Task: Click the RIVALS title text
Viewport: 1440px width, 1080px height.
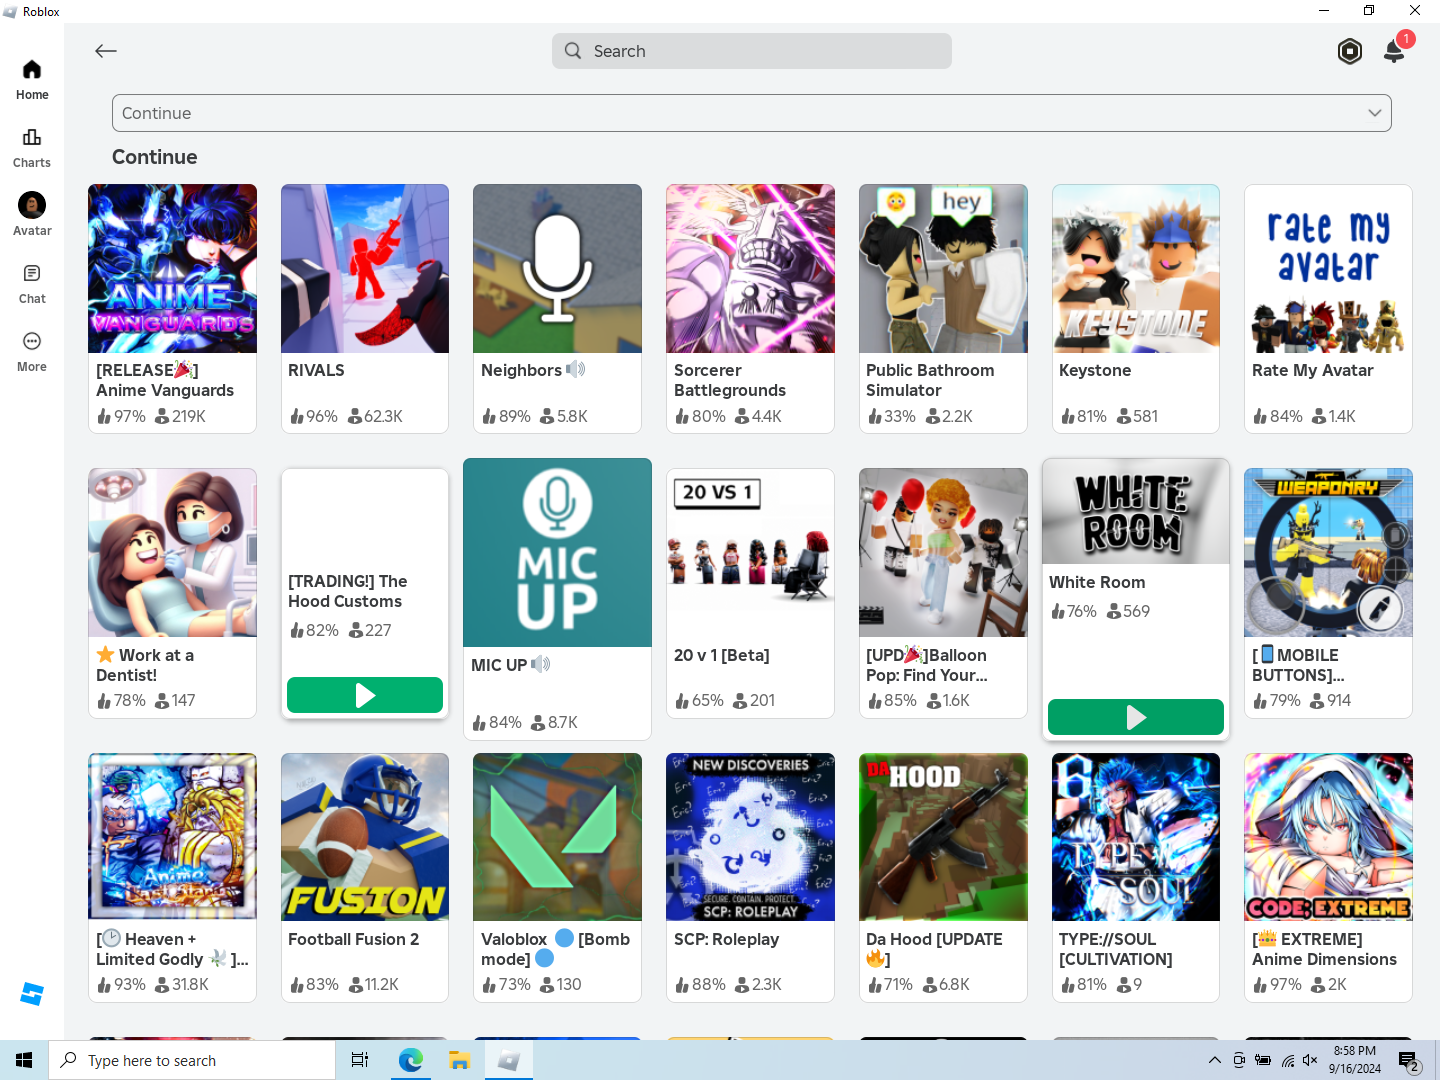Action: 316,370
